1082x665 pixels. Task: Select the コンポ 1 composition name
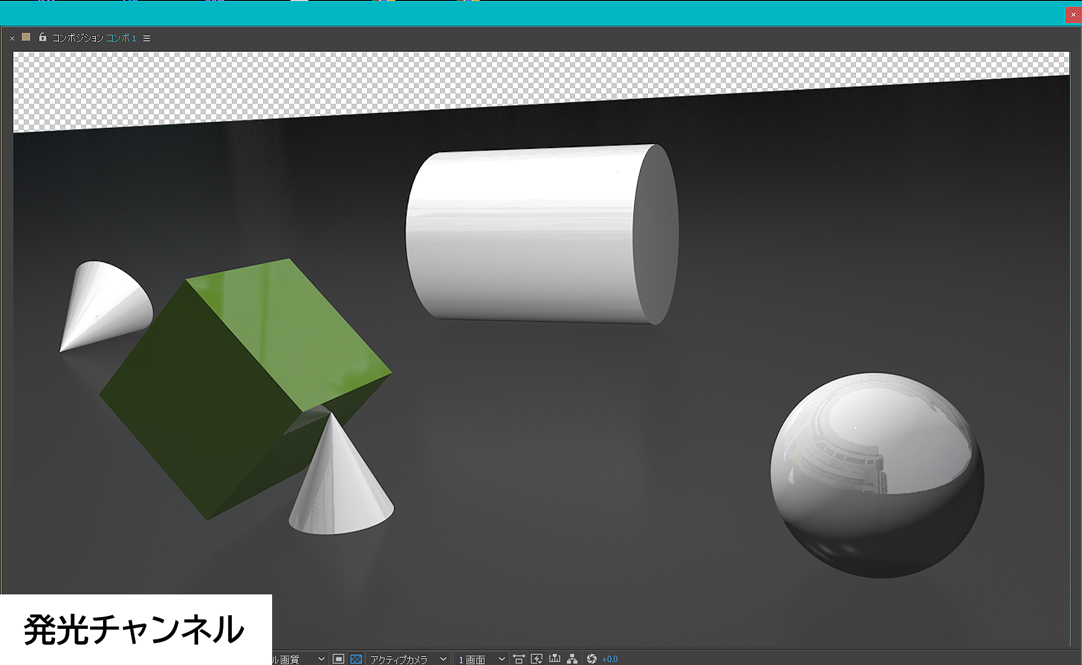[x=121, y=38]
